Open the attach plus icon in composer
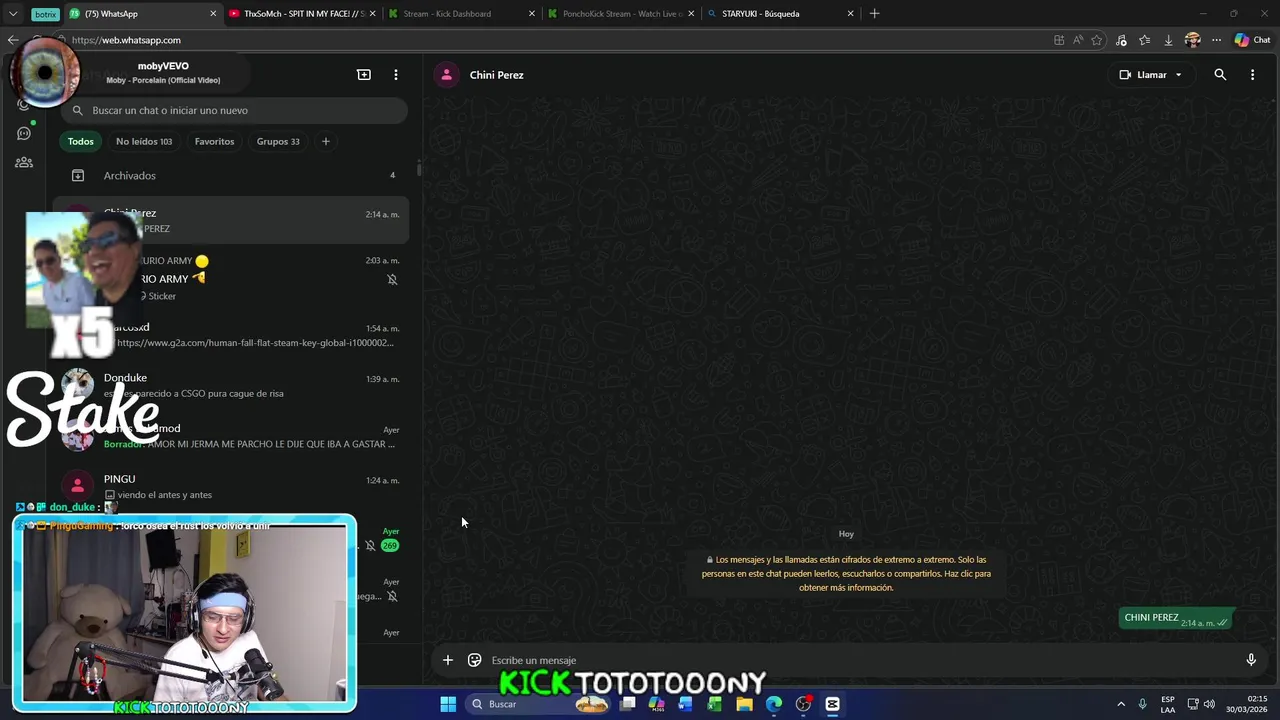Screen dimensions: 1280x720 pyautogui.click(x=448, y=660)
